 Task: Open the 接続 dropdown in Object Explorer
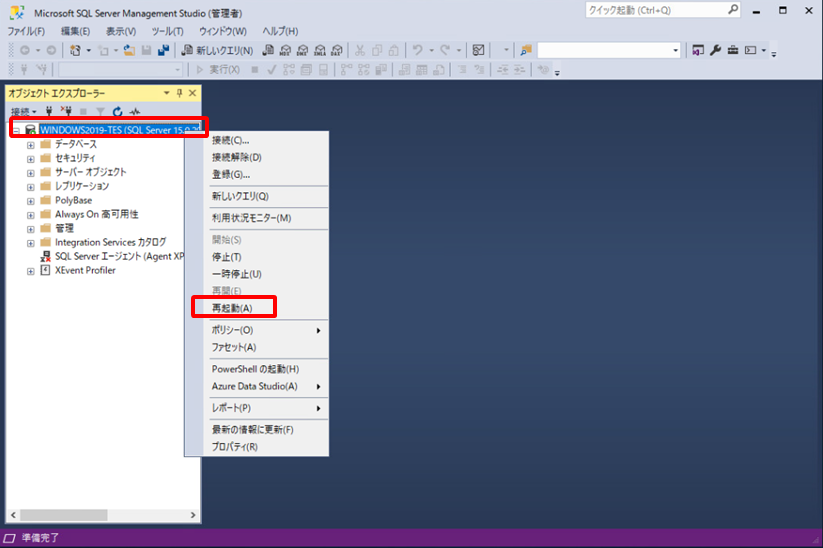click(x=24, y=111)
